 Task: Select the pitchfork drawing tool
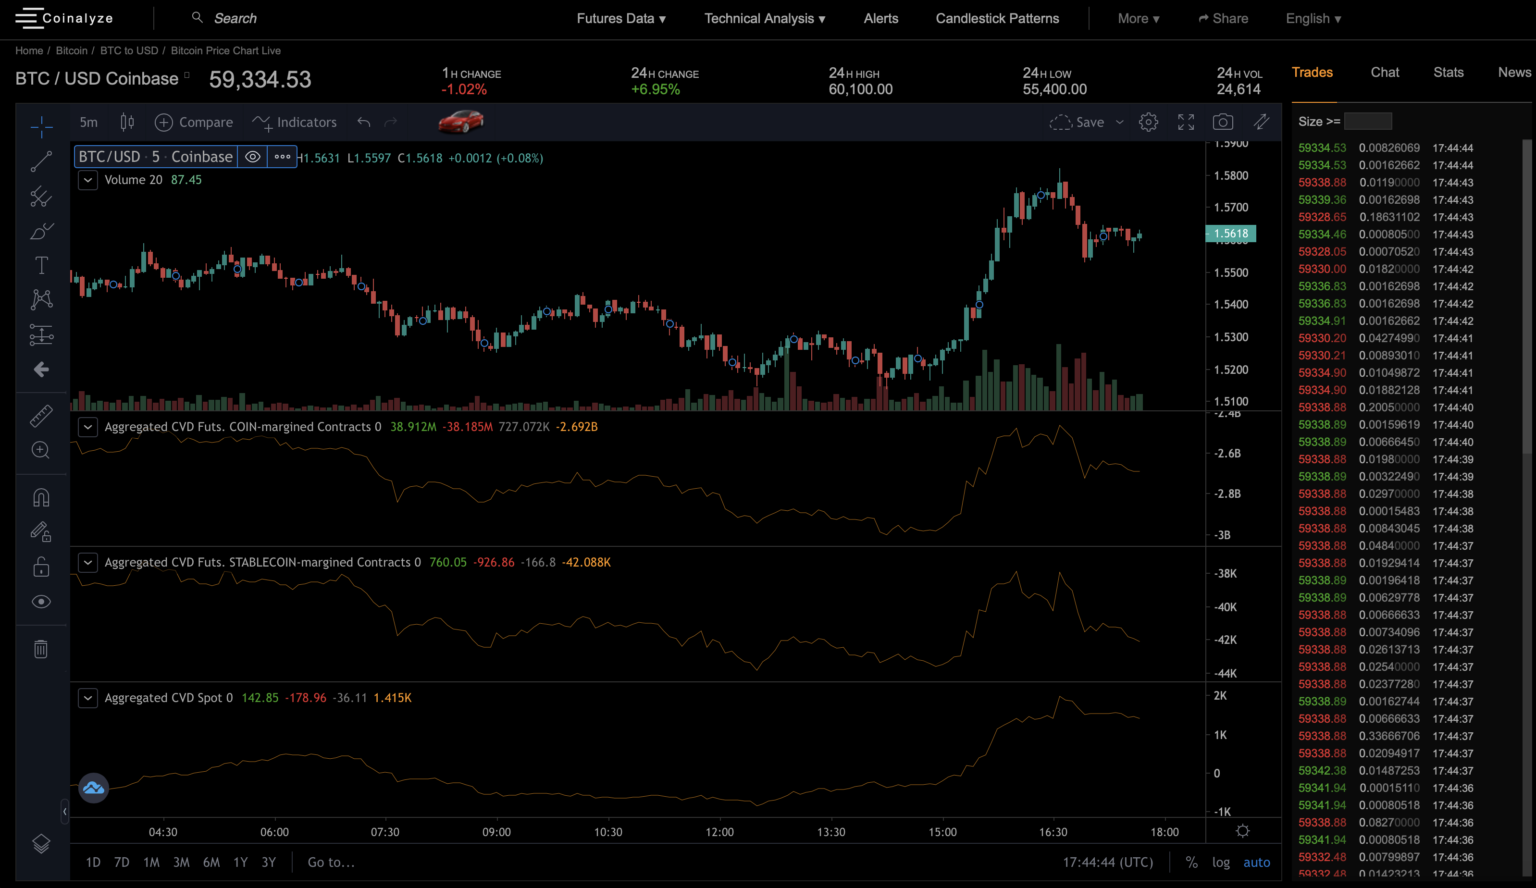click(x=41, y=196)
